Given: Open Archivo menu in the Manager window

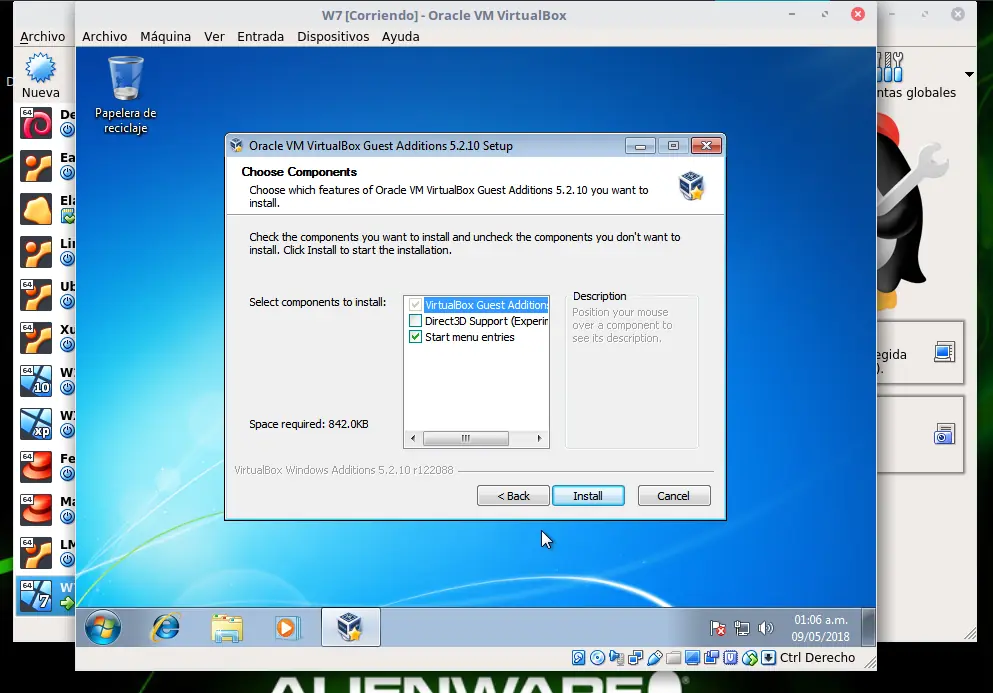Looking at the screenshot, I should tap(42, 37).
